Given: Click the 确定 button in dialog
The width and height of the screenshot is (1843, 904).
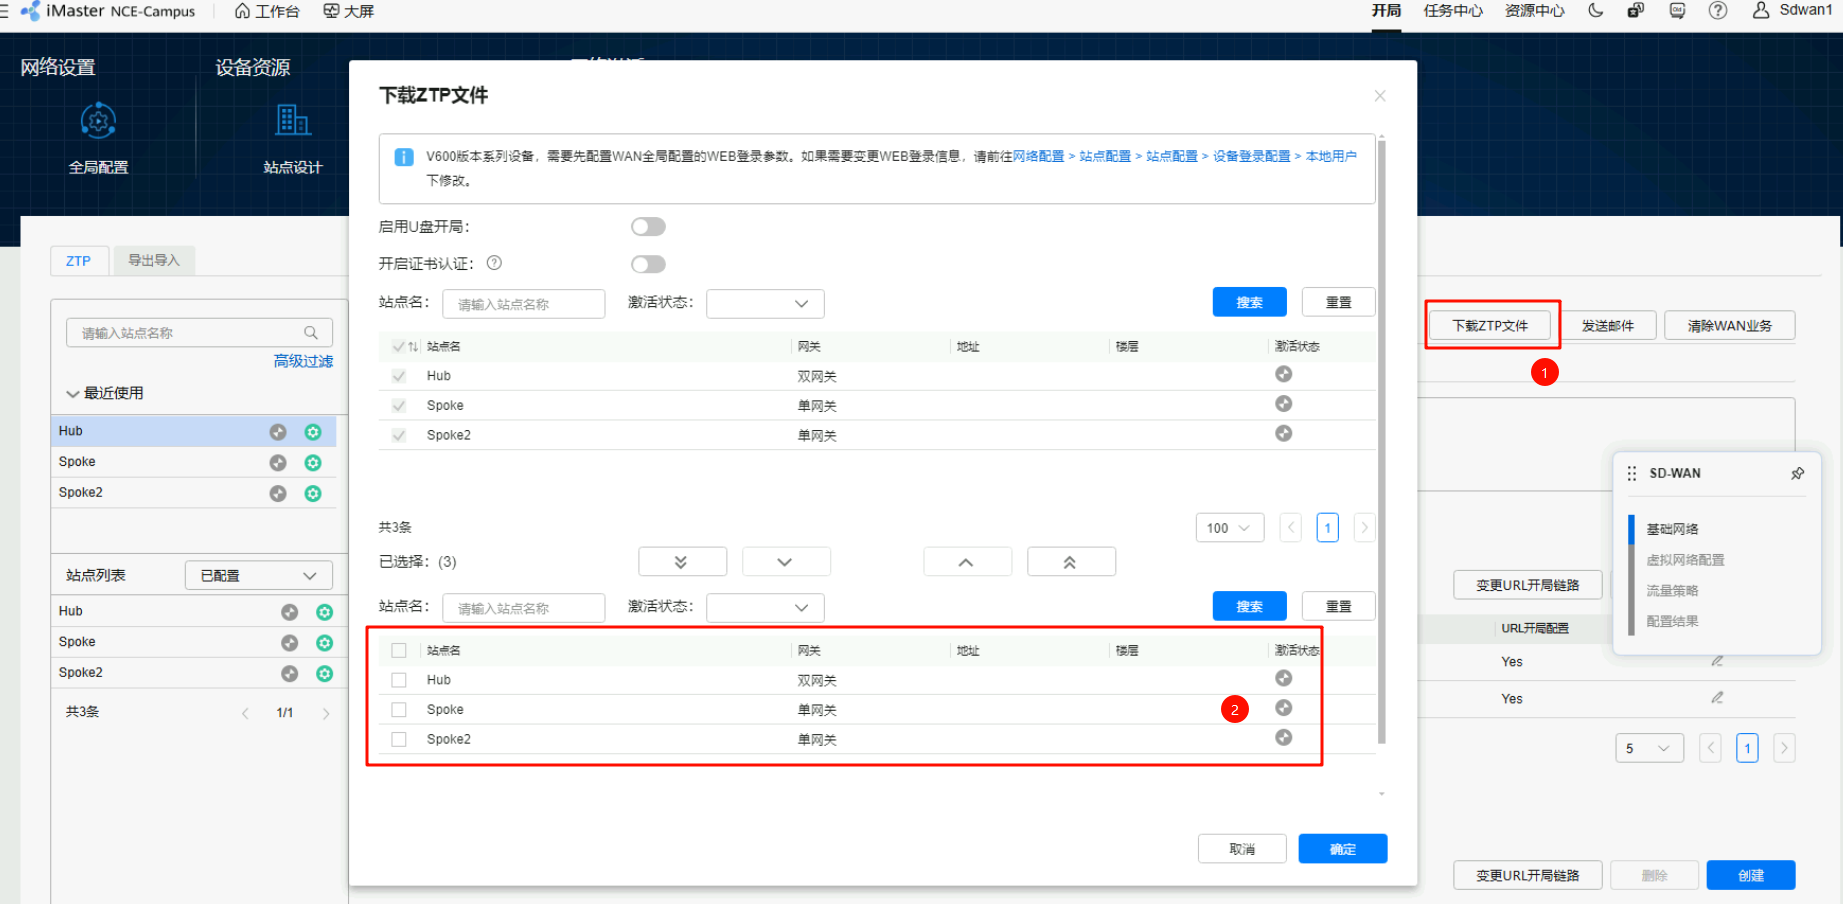Looking at the screenshot, I should [x=1342, y=849].
